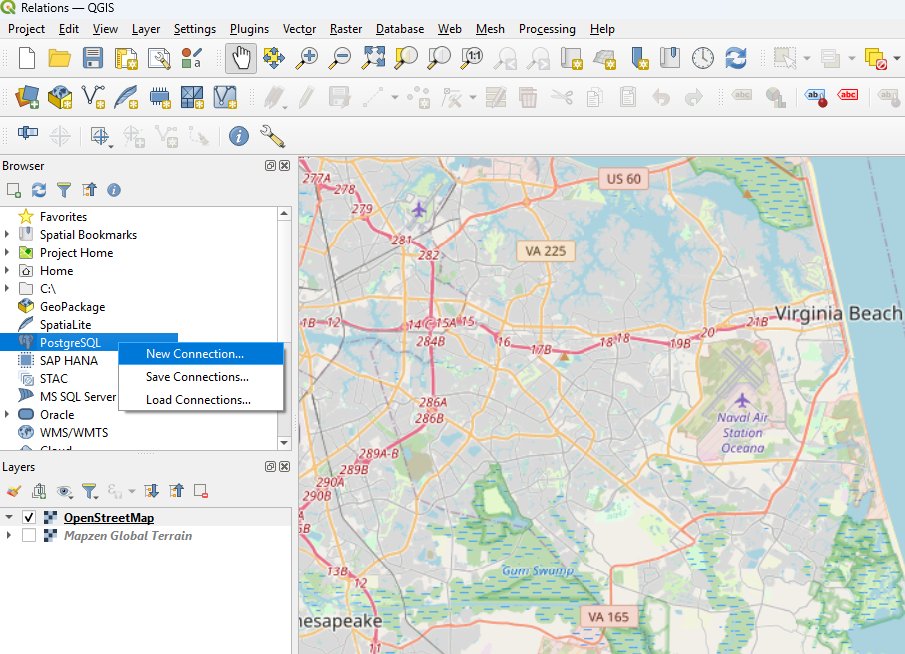Open the Database menu
Image resolution: width=905 pixels, height=654 pixels.
click(399, 29)
